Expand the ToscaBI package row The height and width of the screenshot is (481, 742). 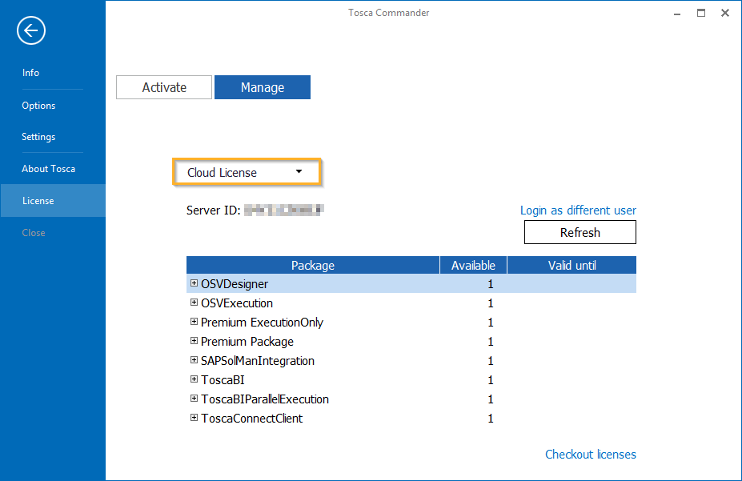(x=194, y=380)
